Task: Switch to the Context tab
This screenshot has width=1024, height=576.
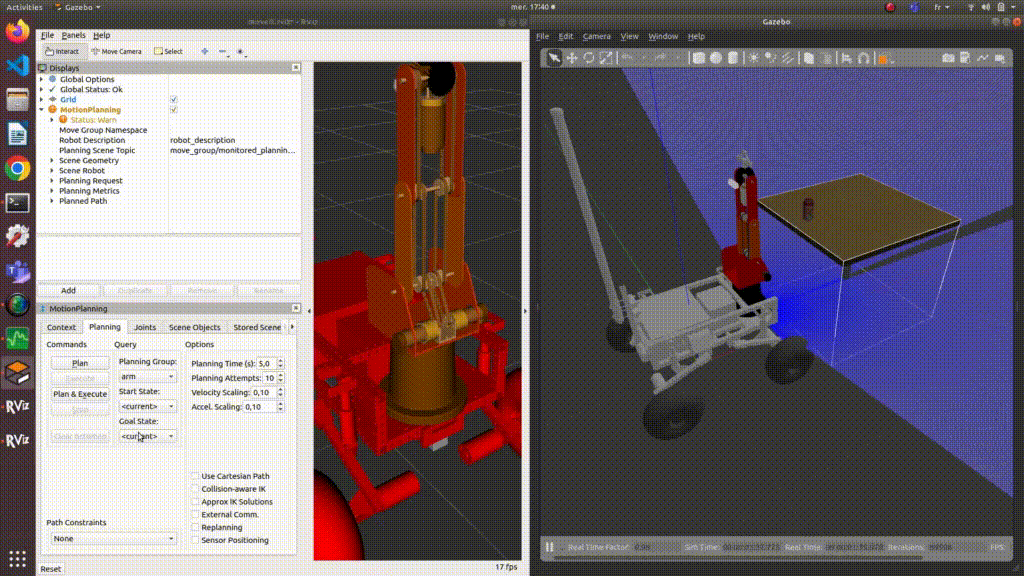Action: [61, 327]
